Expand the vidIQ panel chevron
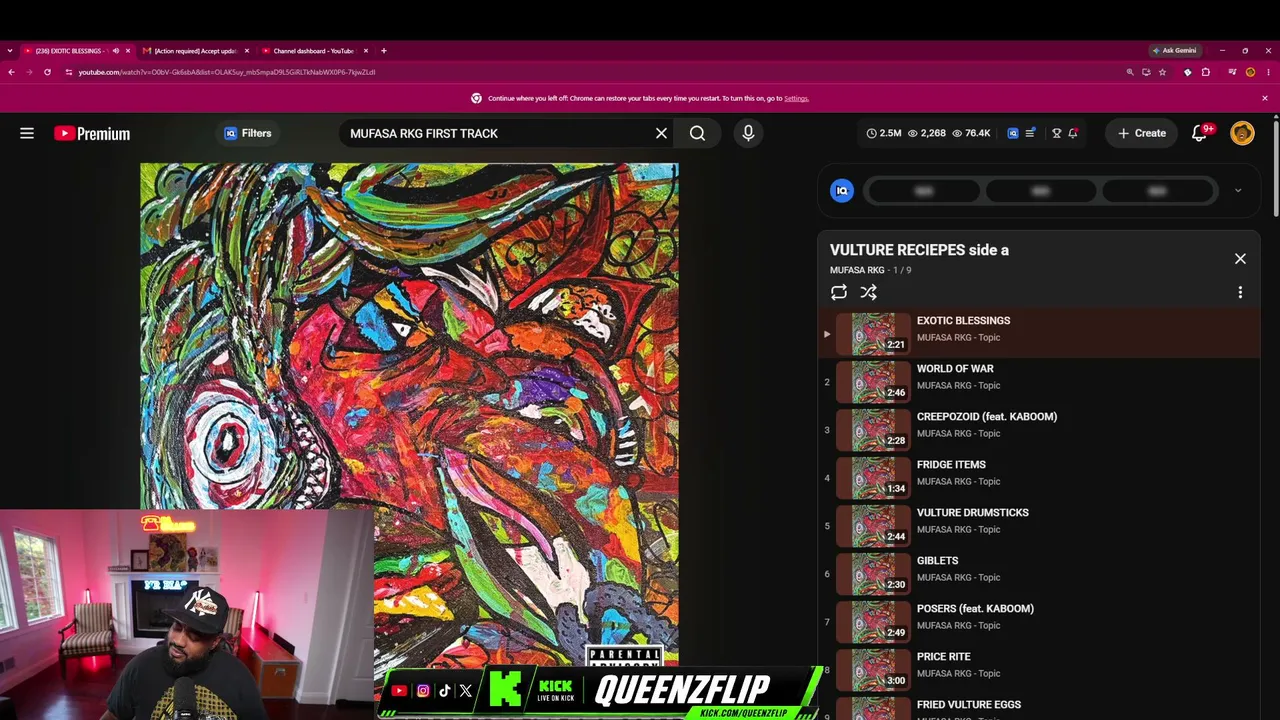 (1238, 190)
